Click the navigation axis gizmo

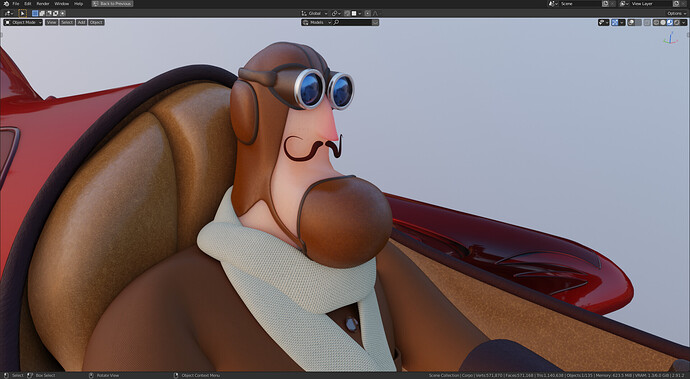[670, 39]
